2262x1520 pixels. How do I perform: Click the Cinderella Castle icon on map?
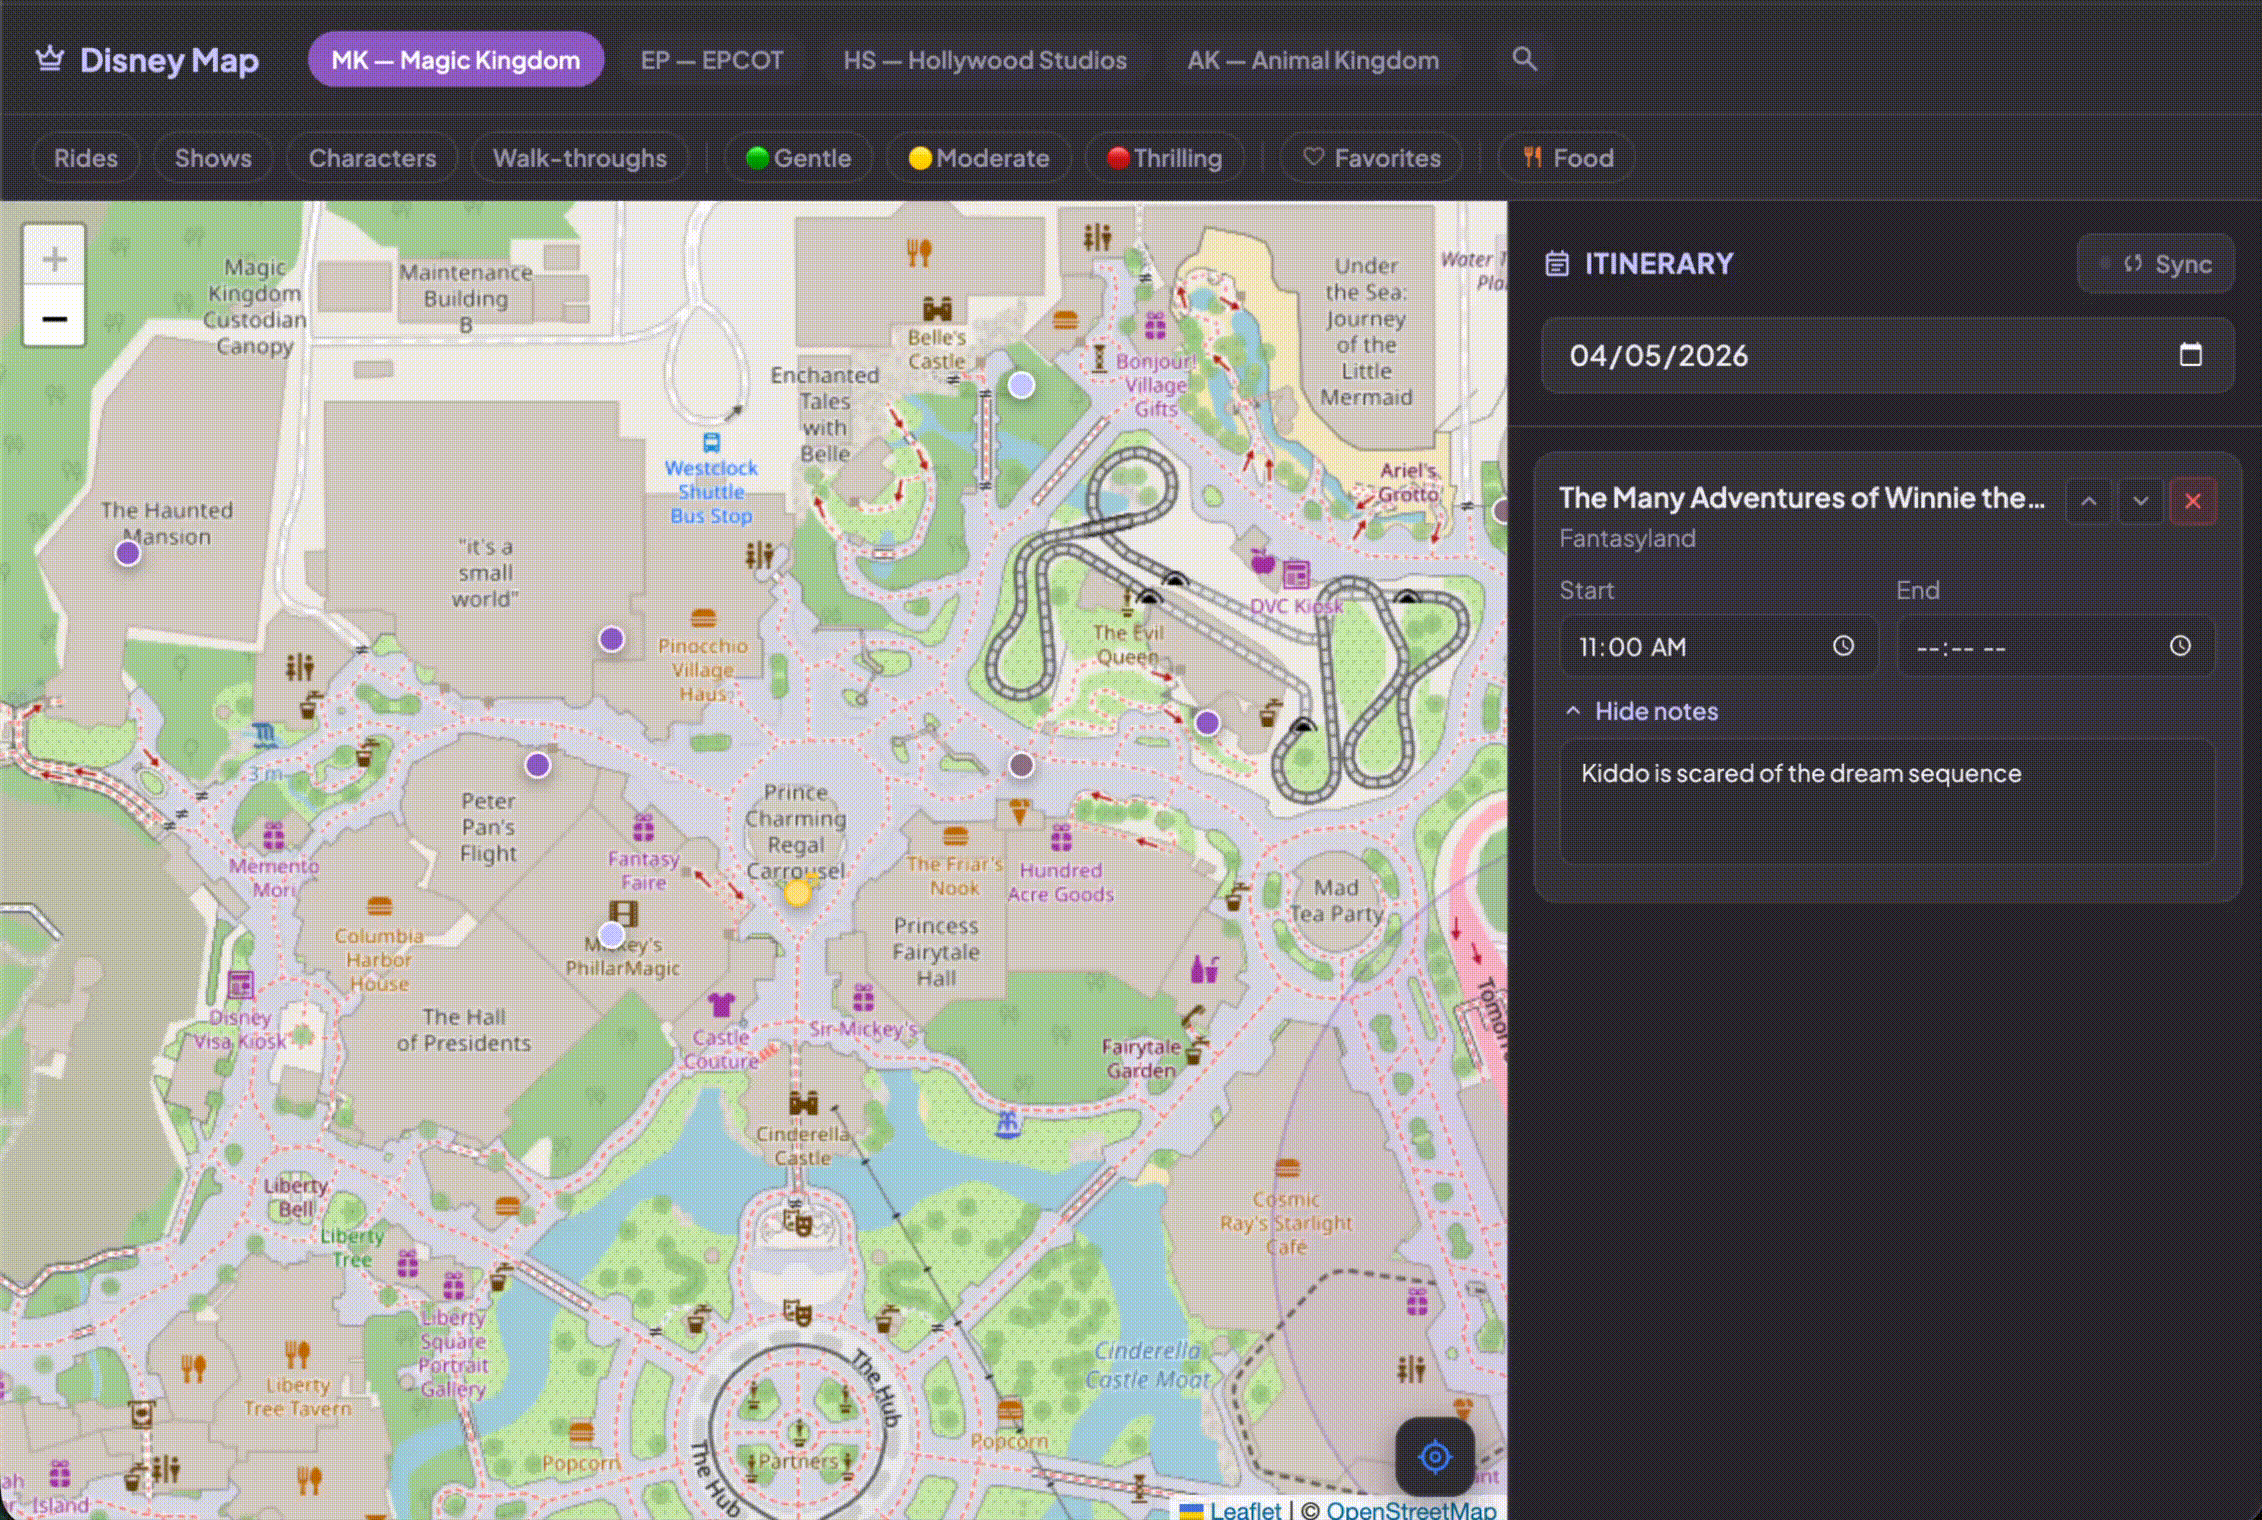803,1103
